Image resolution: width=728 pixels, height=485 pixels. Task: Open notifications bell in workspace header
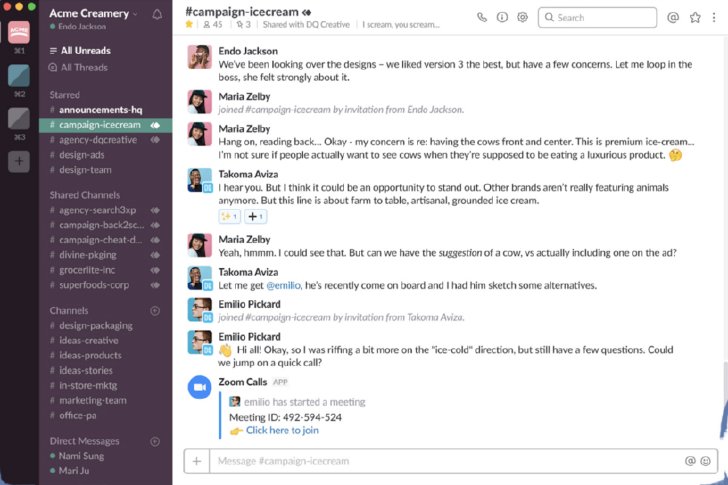point(157,14)
